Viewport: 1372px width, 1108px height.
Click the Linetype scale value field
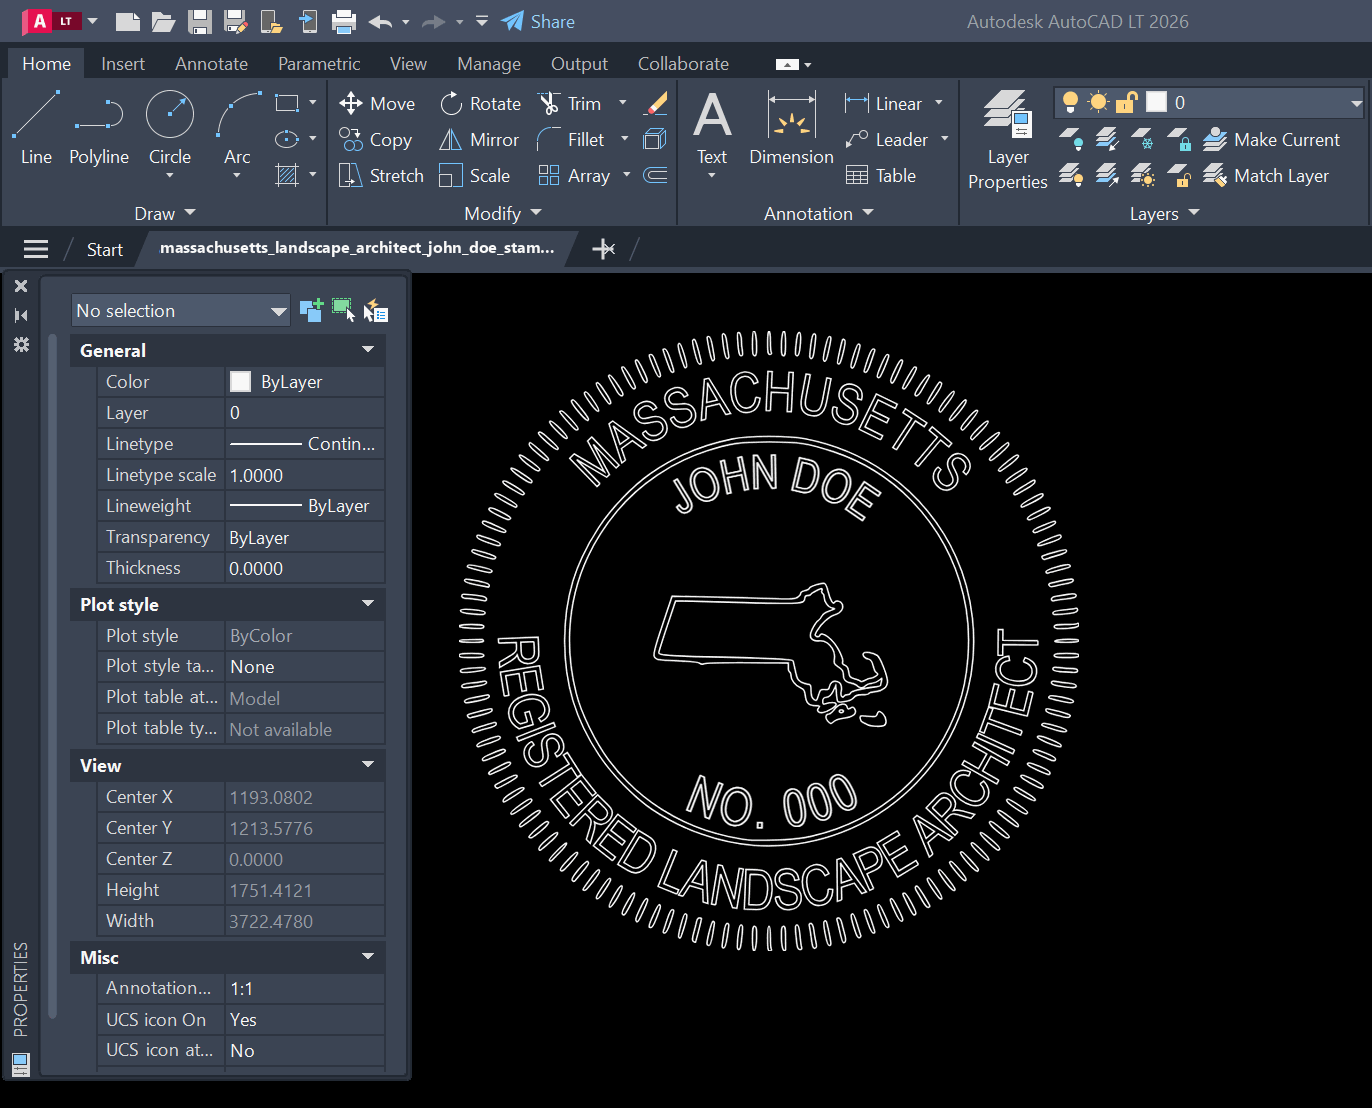305,475
